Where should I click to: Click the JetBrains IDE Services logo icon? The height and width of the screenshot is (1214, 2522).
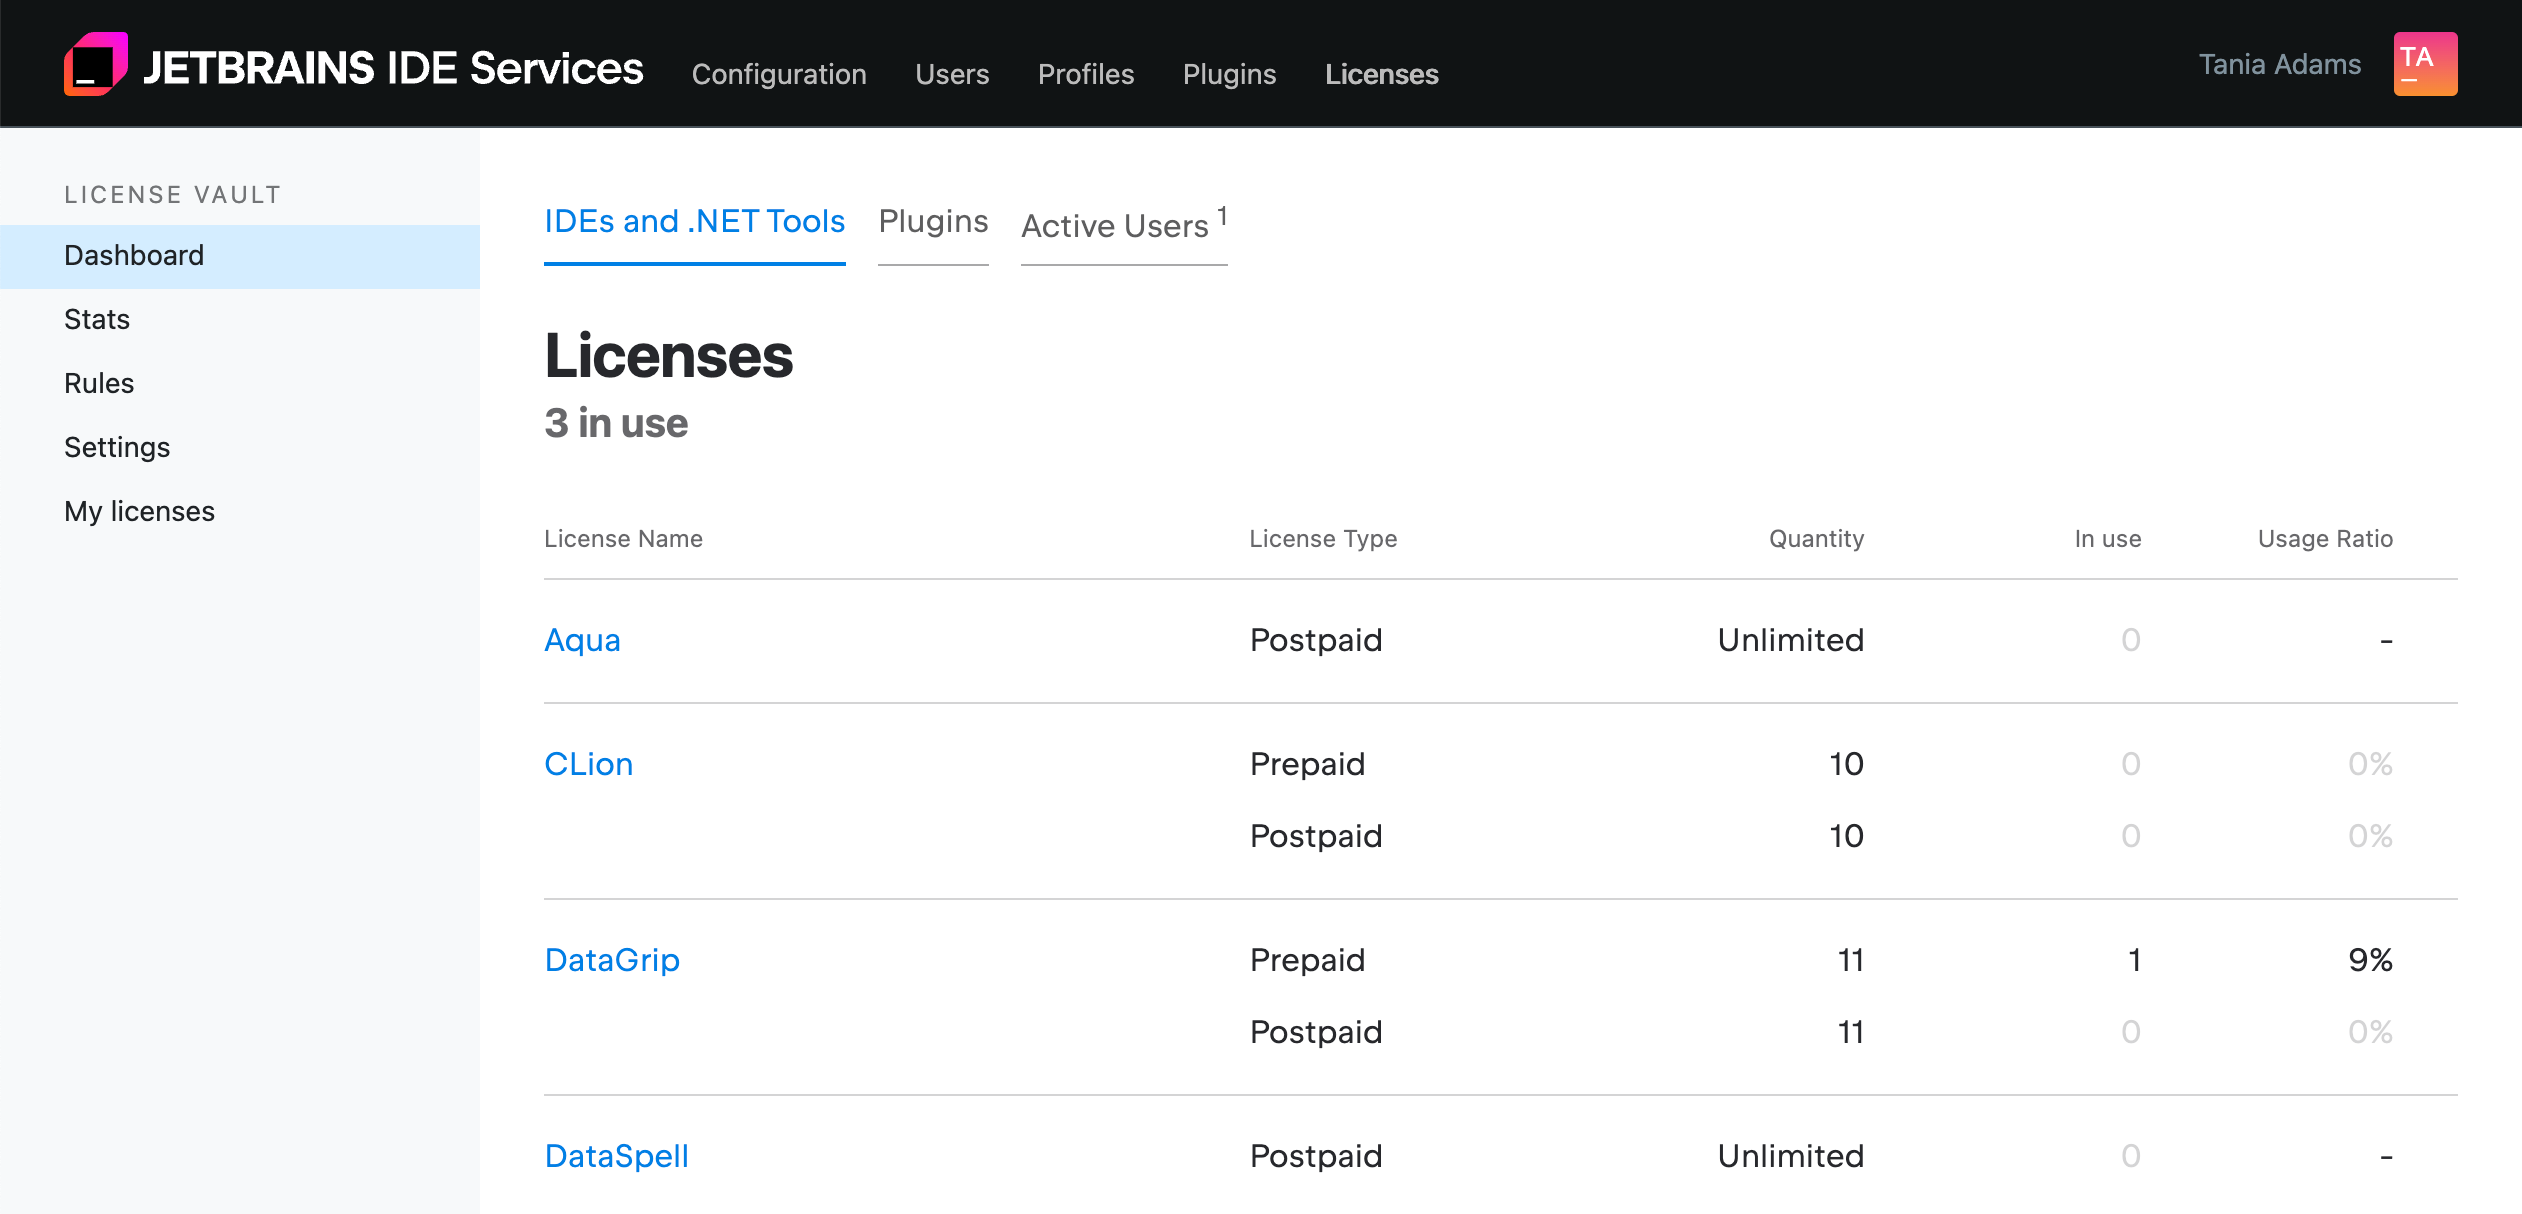click(x=95, y=64)
